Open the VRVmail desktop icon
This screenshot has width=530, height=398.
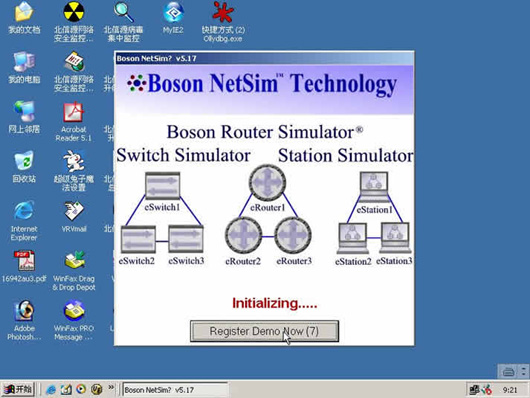tap(74, 216)
